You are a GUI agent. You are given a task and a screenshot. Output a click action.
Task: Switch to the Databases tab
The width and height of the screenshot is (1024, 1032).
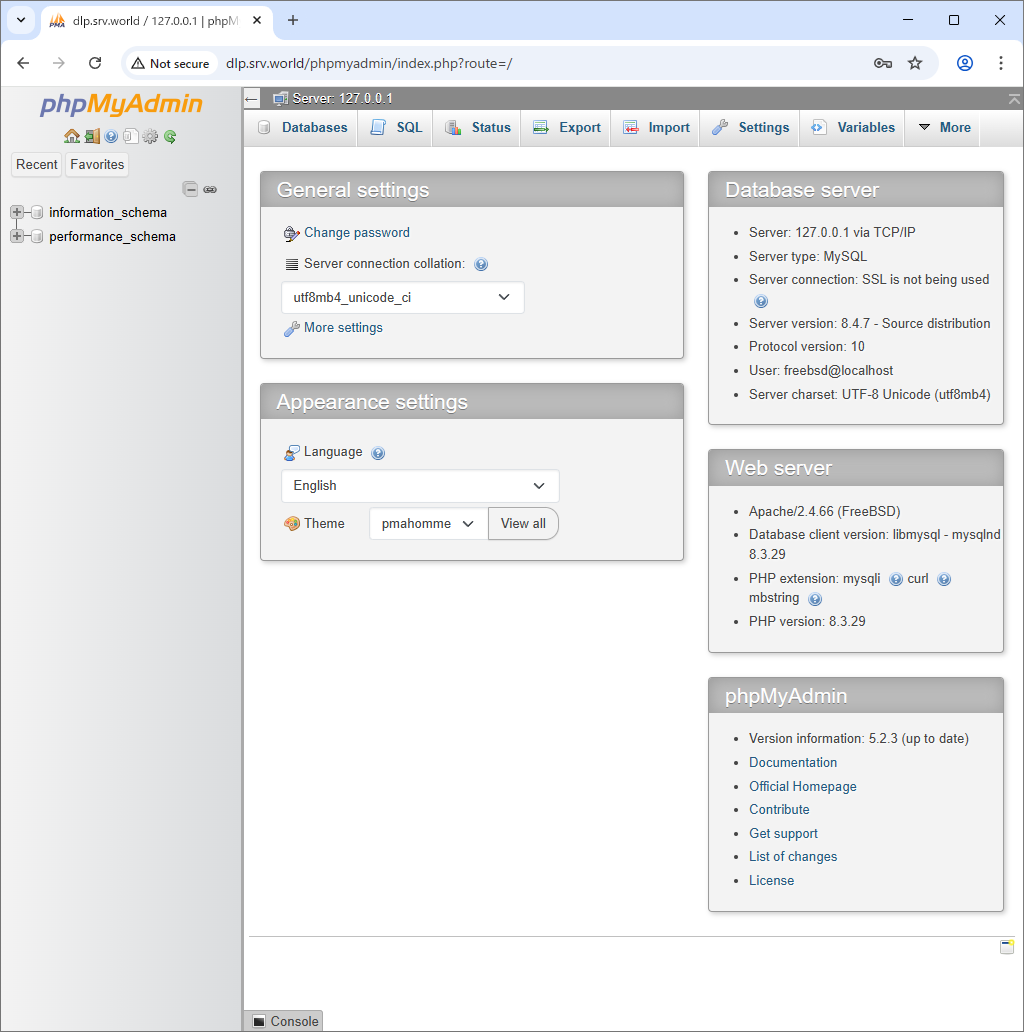click(x=303, y=128)
